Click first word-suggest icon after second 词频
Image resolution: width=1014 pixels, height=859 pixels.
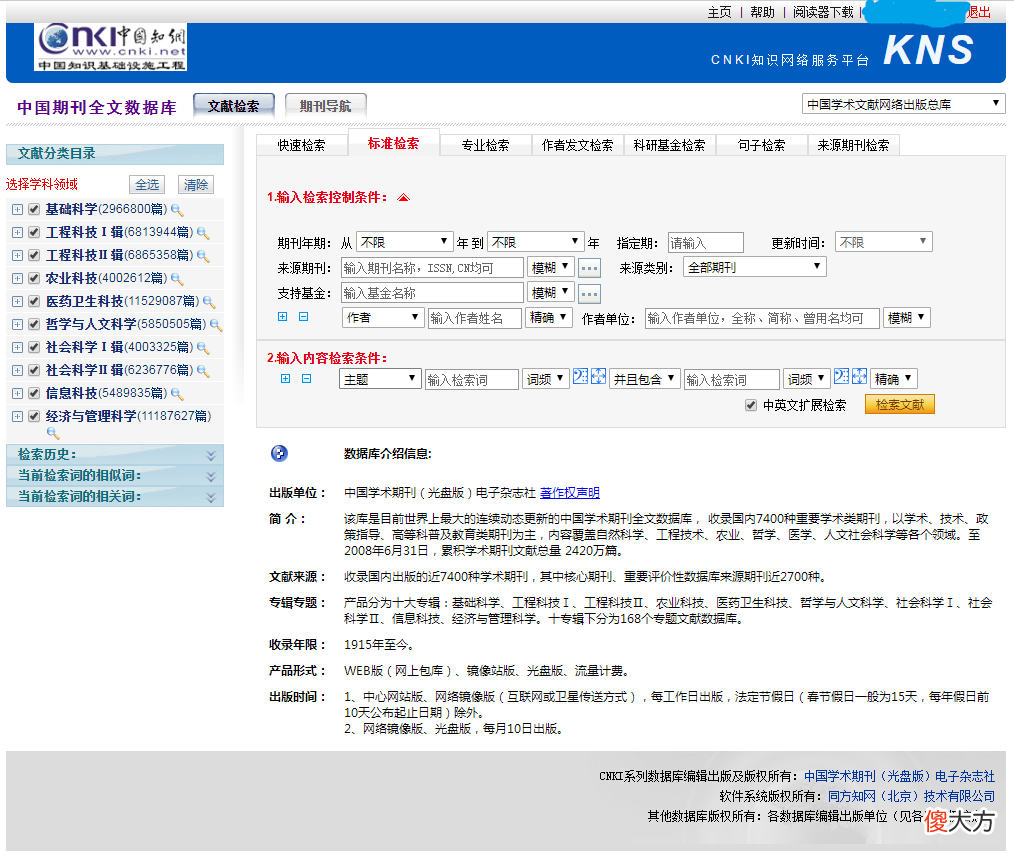click(x=841, y=376)
